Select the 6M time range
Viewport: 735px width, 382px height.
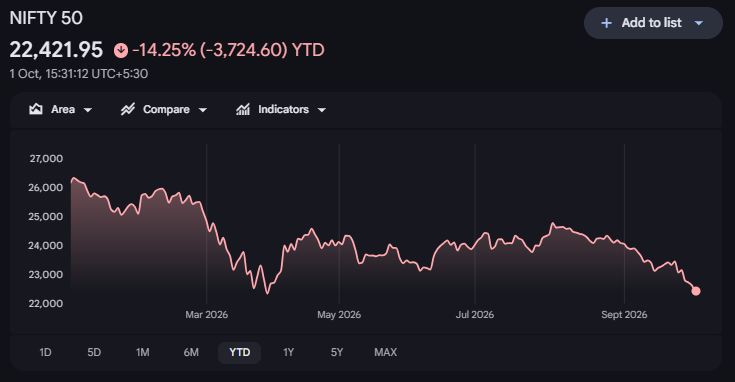click(191, 352)
